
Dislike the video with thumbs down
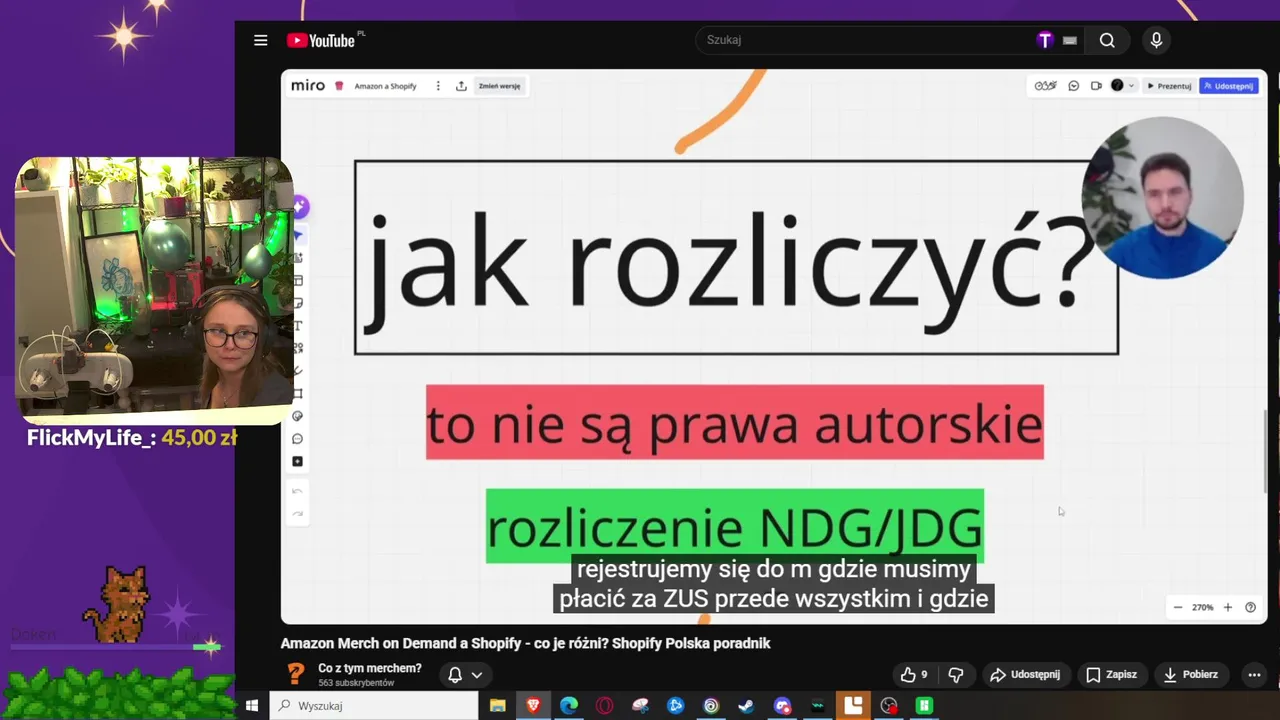coord(956,675)
